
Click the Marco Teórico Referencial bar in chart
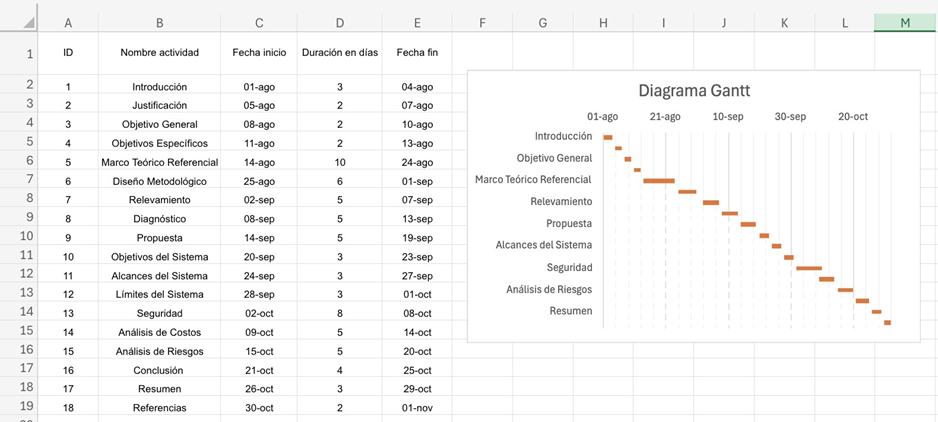(x=658, y=181)
